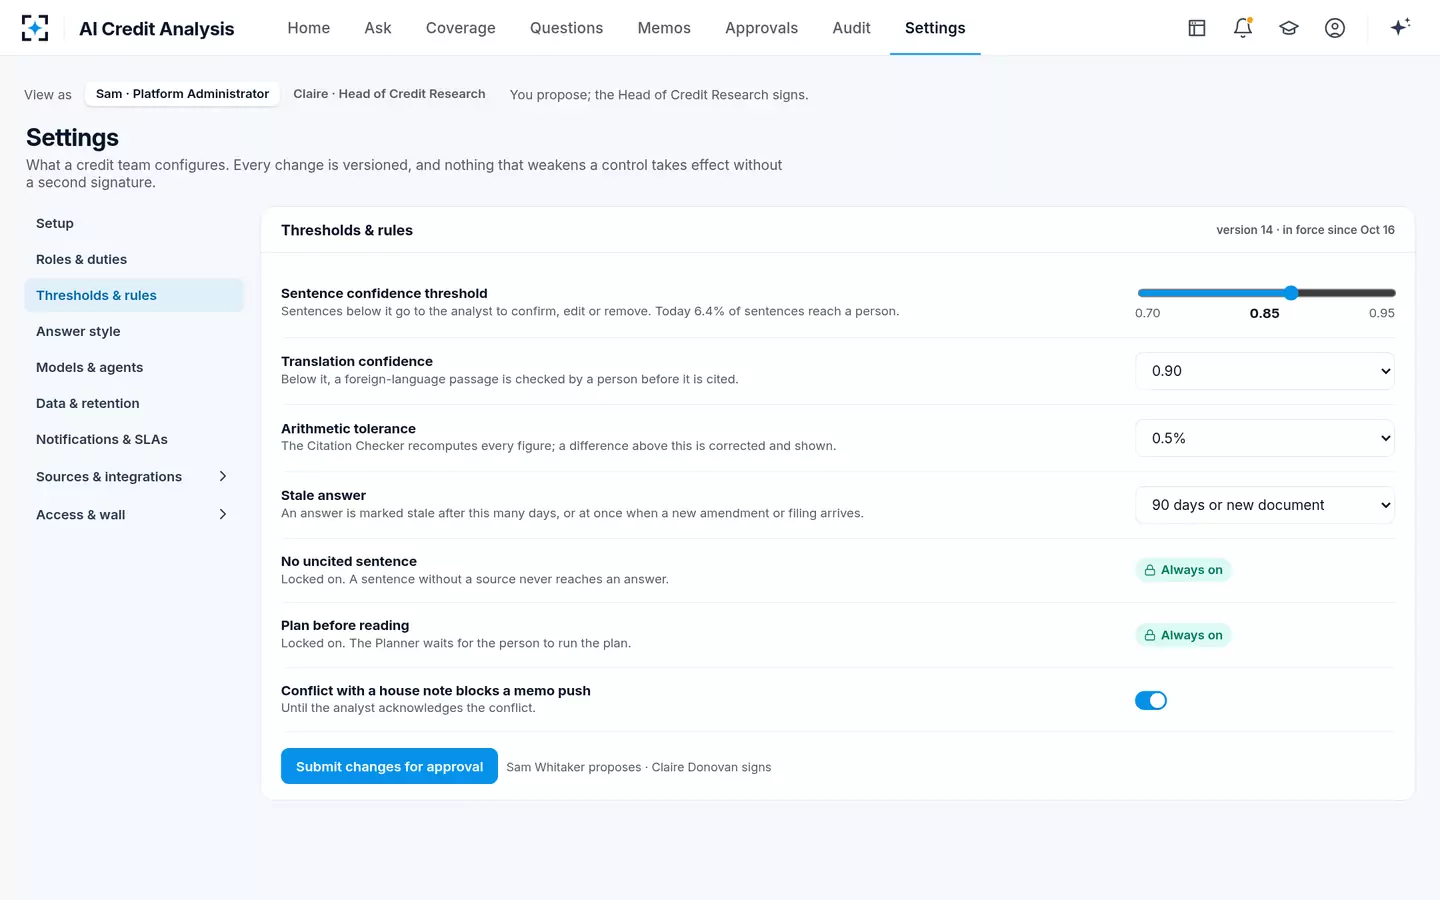Expand Access & wall section
The width and height of the screenshot is (1440, 900).
point(133,515)
